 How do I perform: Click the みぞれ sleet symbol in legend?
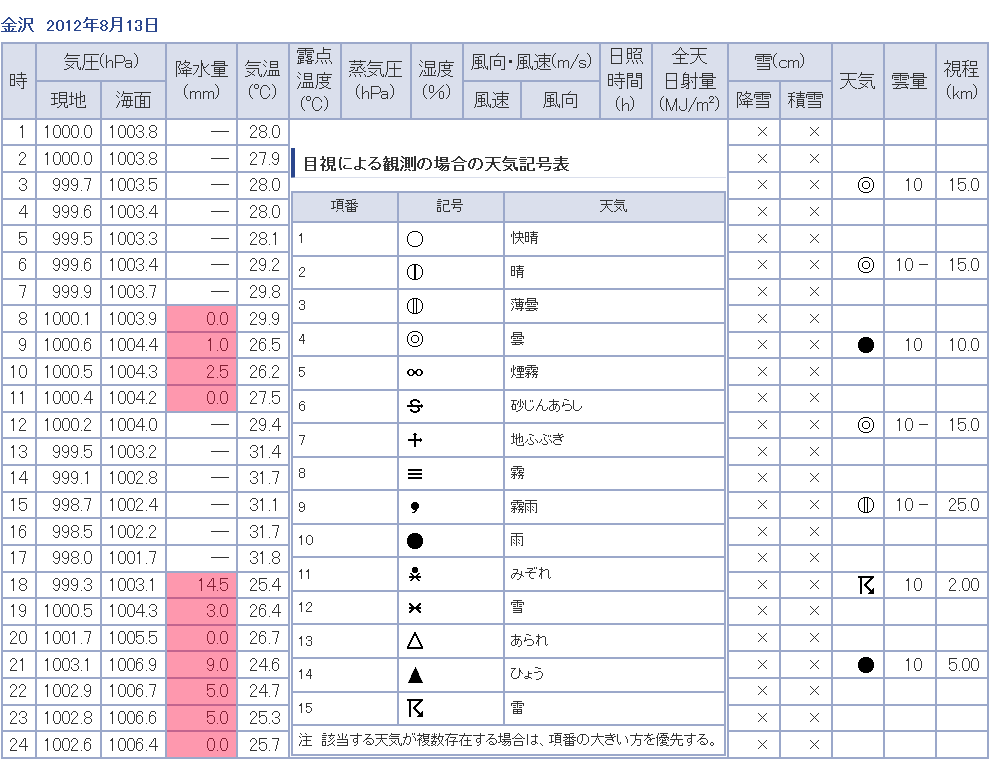415,574
